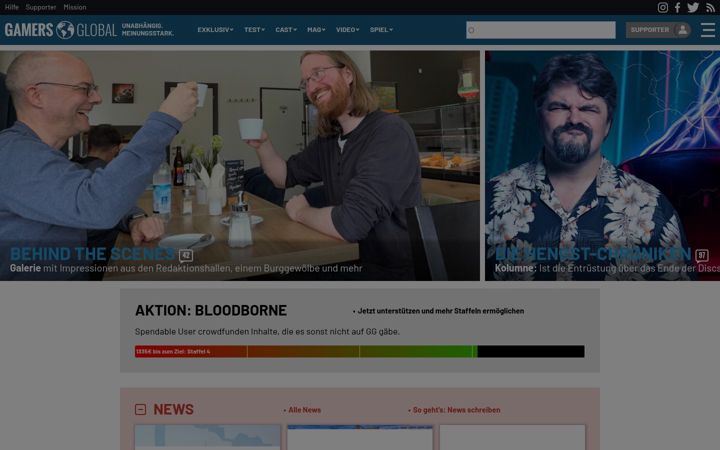Viewport: 720px width, 450px height.
Task: Open comments bubble on Behind the Scenes
Action: [x=186, y=255]
